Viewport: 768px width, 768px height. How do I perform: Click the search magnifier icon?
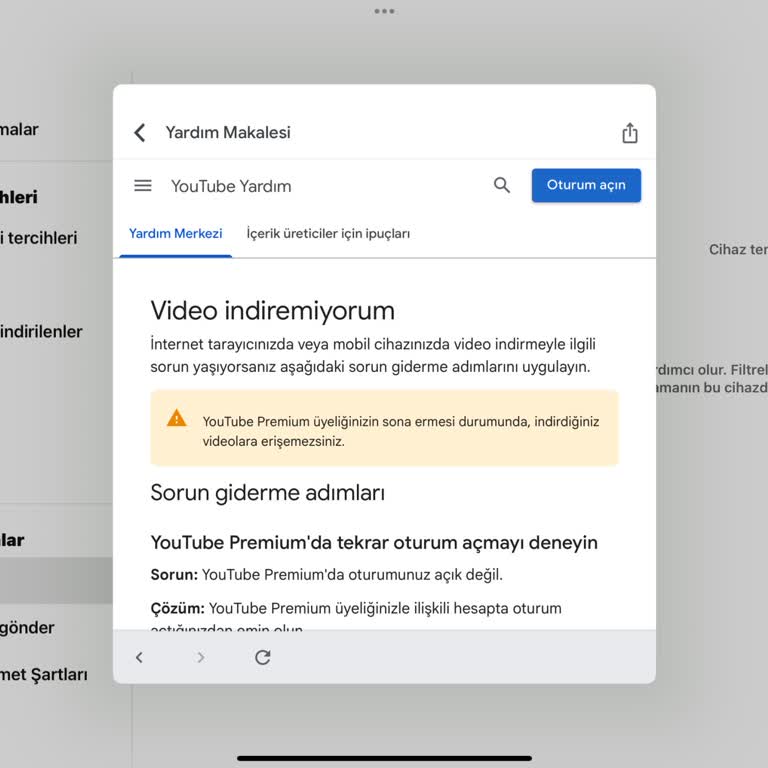click(502, 185)
